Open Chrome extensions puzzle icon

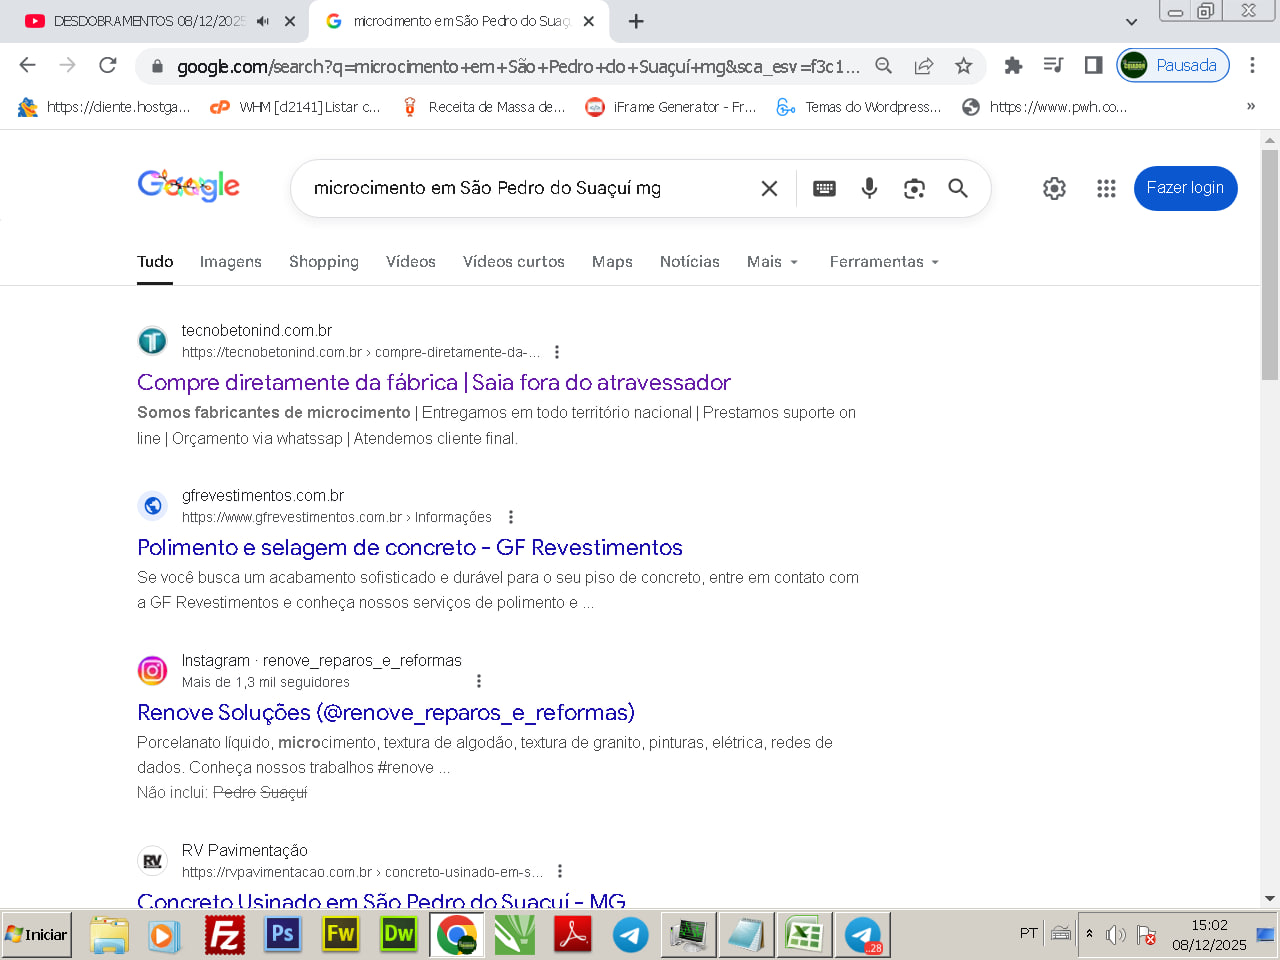point(1013,66)
